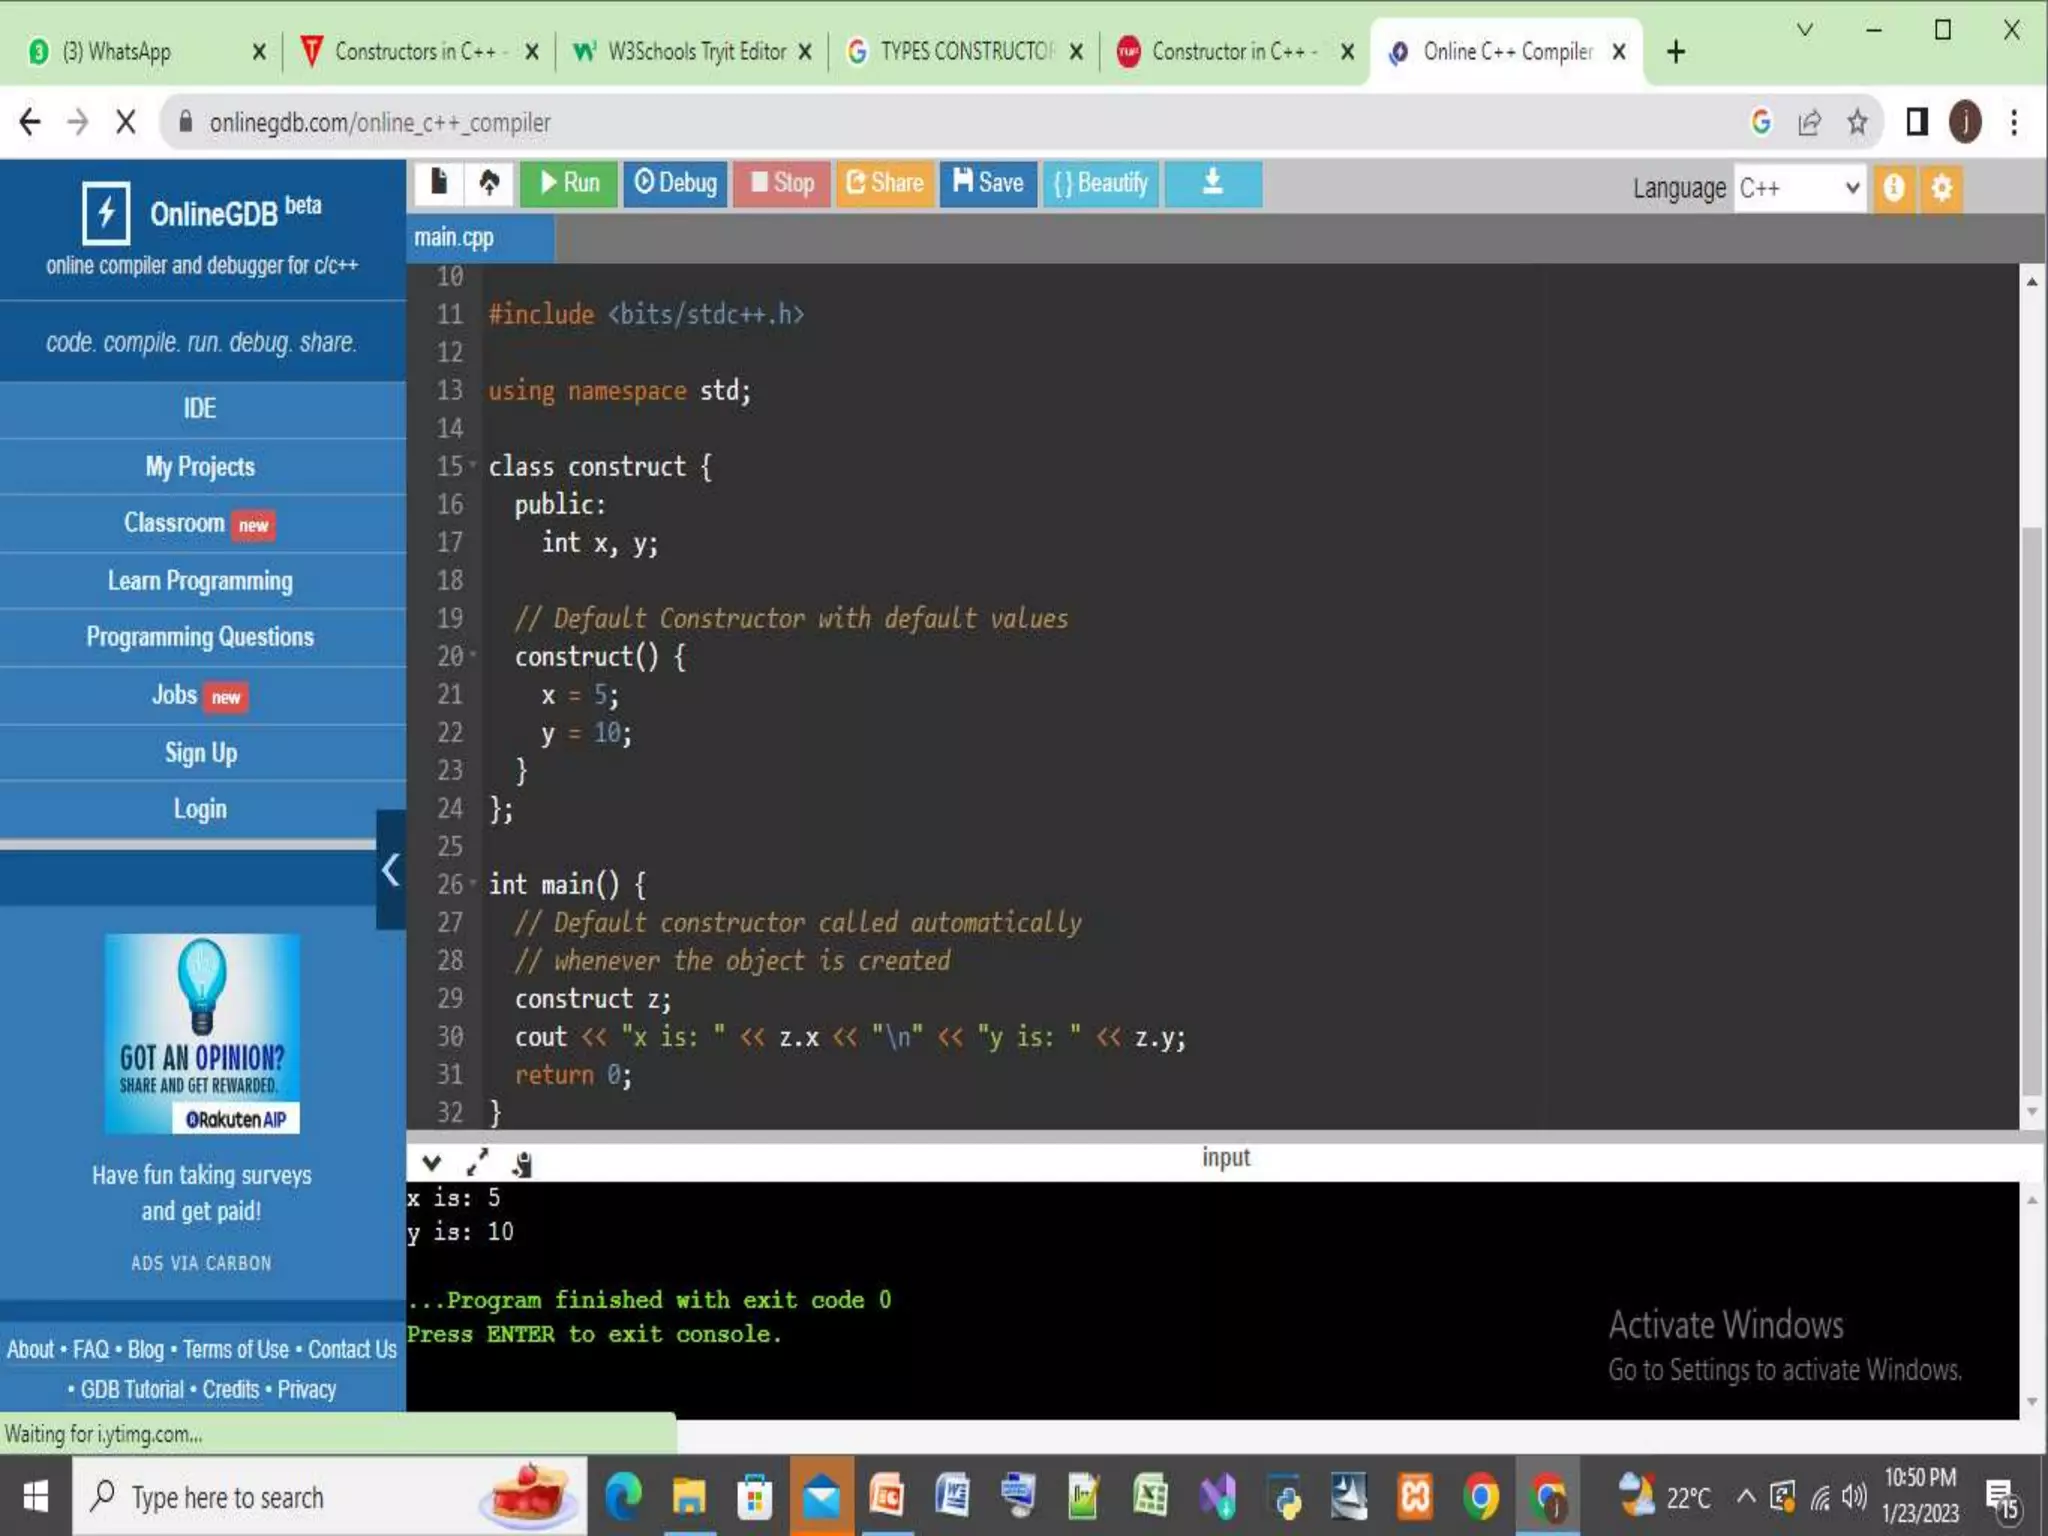Collapse the left sidebar with arrow
The height and width of the screenshot is (1536, 2048).
click(x=390, y=869)
